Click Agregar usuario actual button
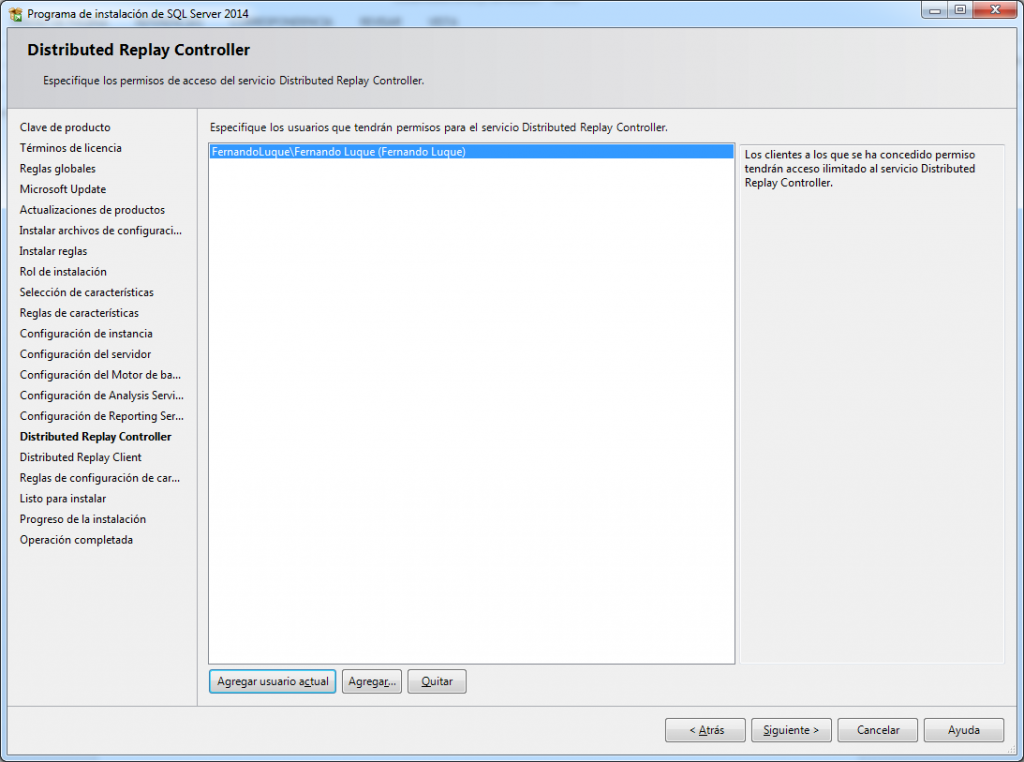 [272, 681]
